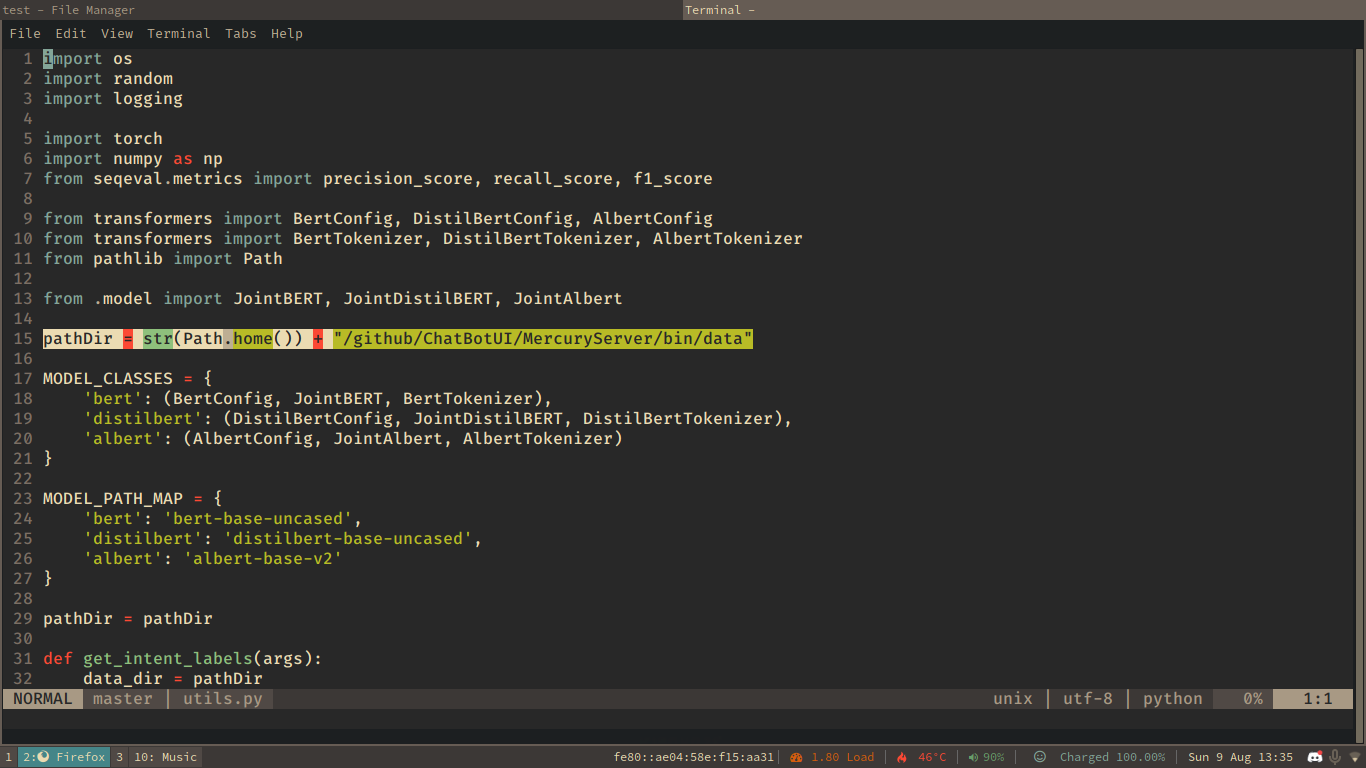
Task: Open the Edit menu
Action: pyautogui.click(x=71, y=34)
